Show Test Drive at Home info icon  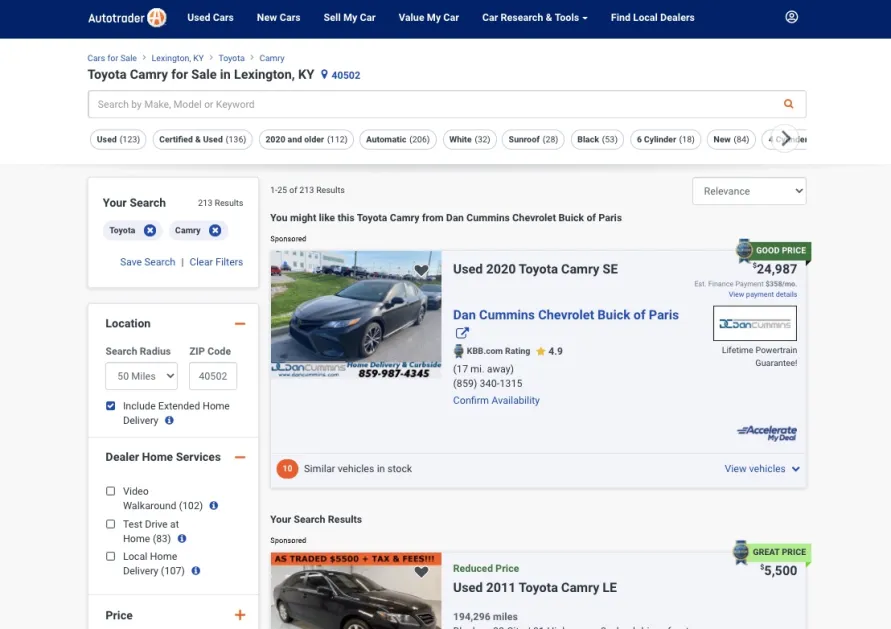(182, 539)
